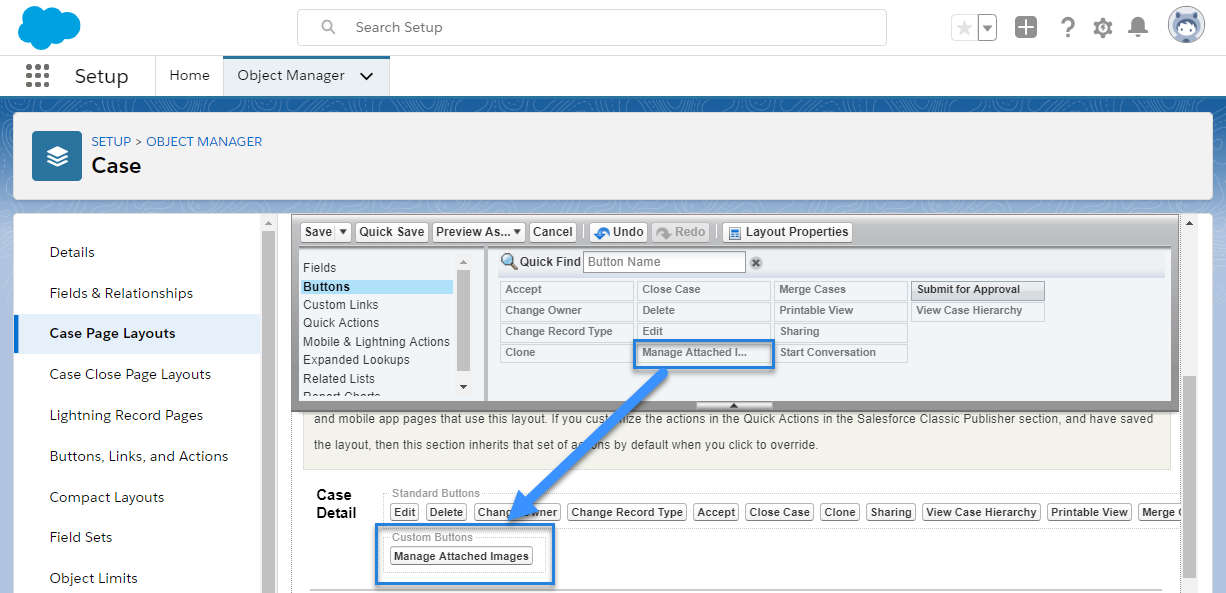Collapse the palette with the arrow handle
Screen dimensions: 1226x593
[734, 405]
